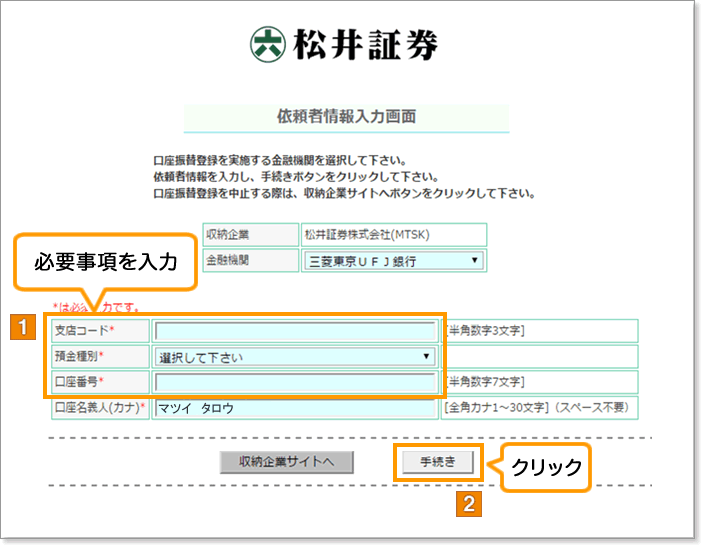703x547 pixels.
Task: Open the 金融機関 bank dropdown
Action: coord(394,261)
